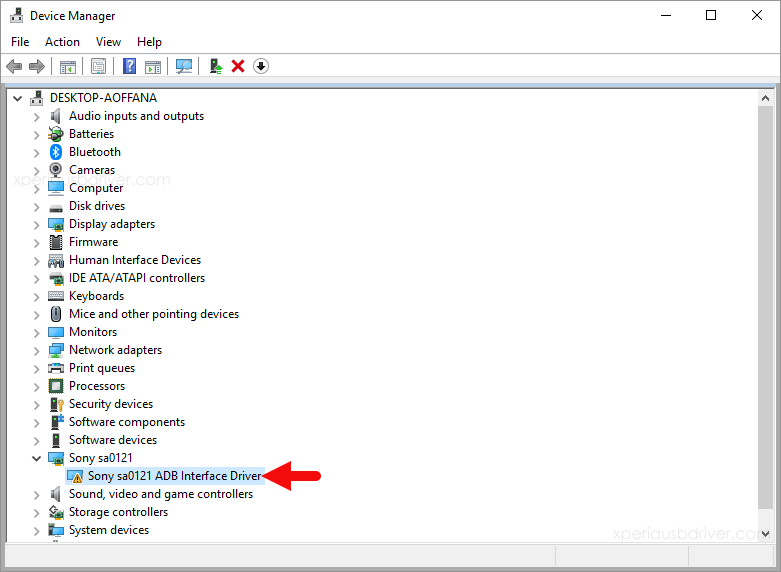Viewport: 781px width, 572px height.
Task: Click the Processors category icon
Action: coord(56,386)
